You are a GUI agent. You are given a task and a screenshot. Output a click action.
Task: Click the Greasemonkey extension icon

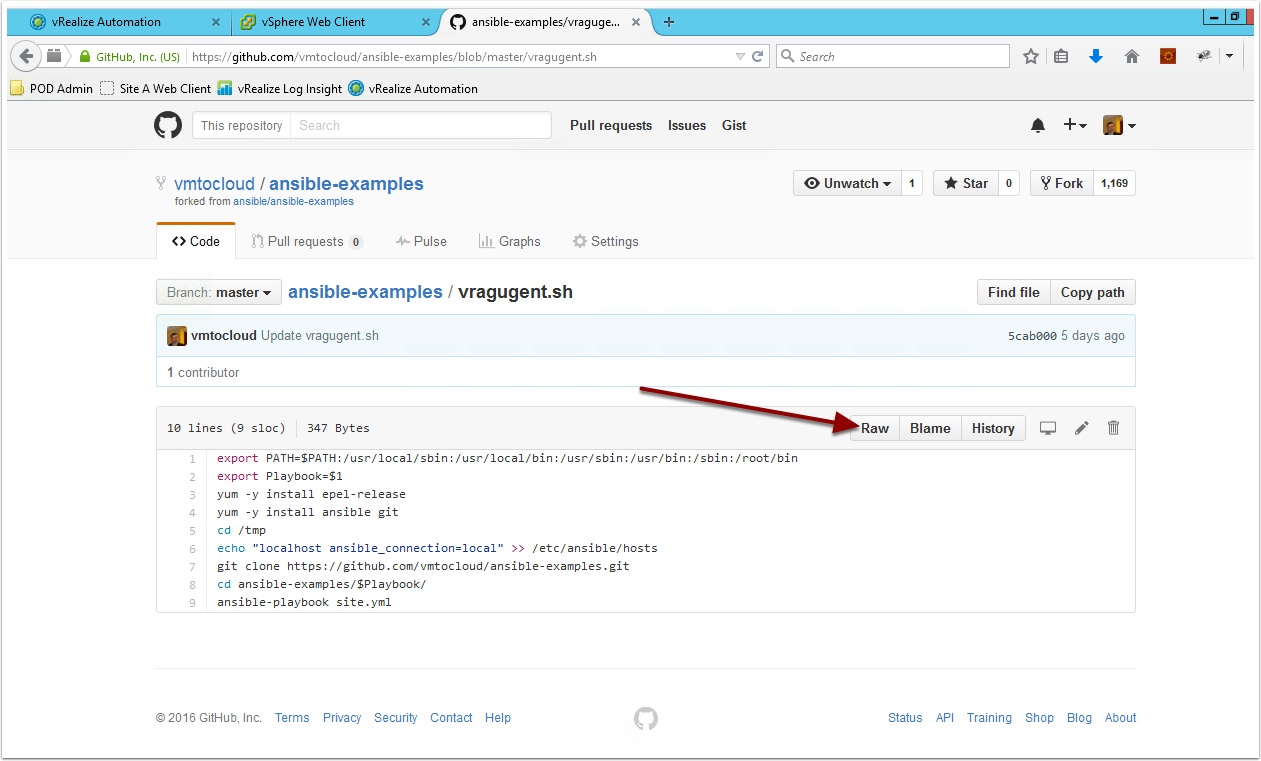(1204, 57)
